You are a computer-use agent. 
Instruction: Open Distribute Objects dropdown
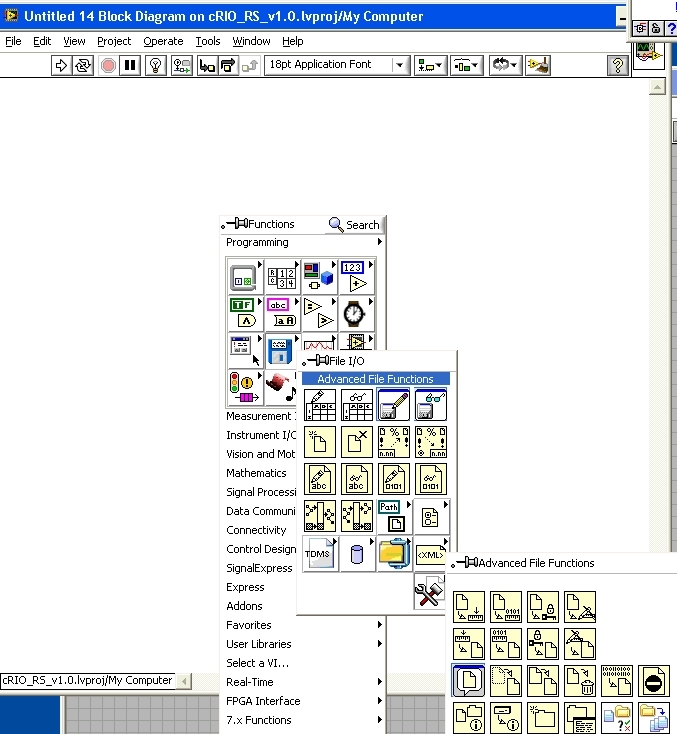pos(466,66)
